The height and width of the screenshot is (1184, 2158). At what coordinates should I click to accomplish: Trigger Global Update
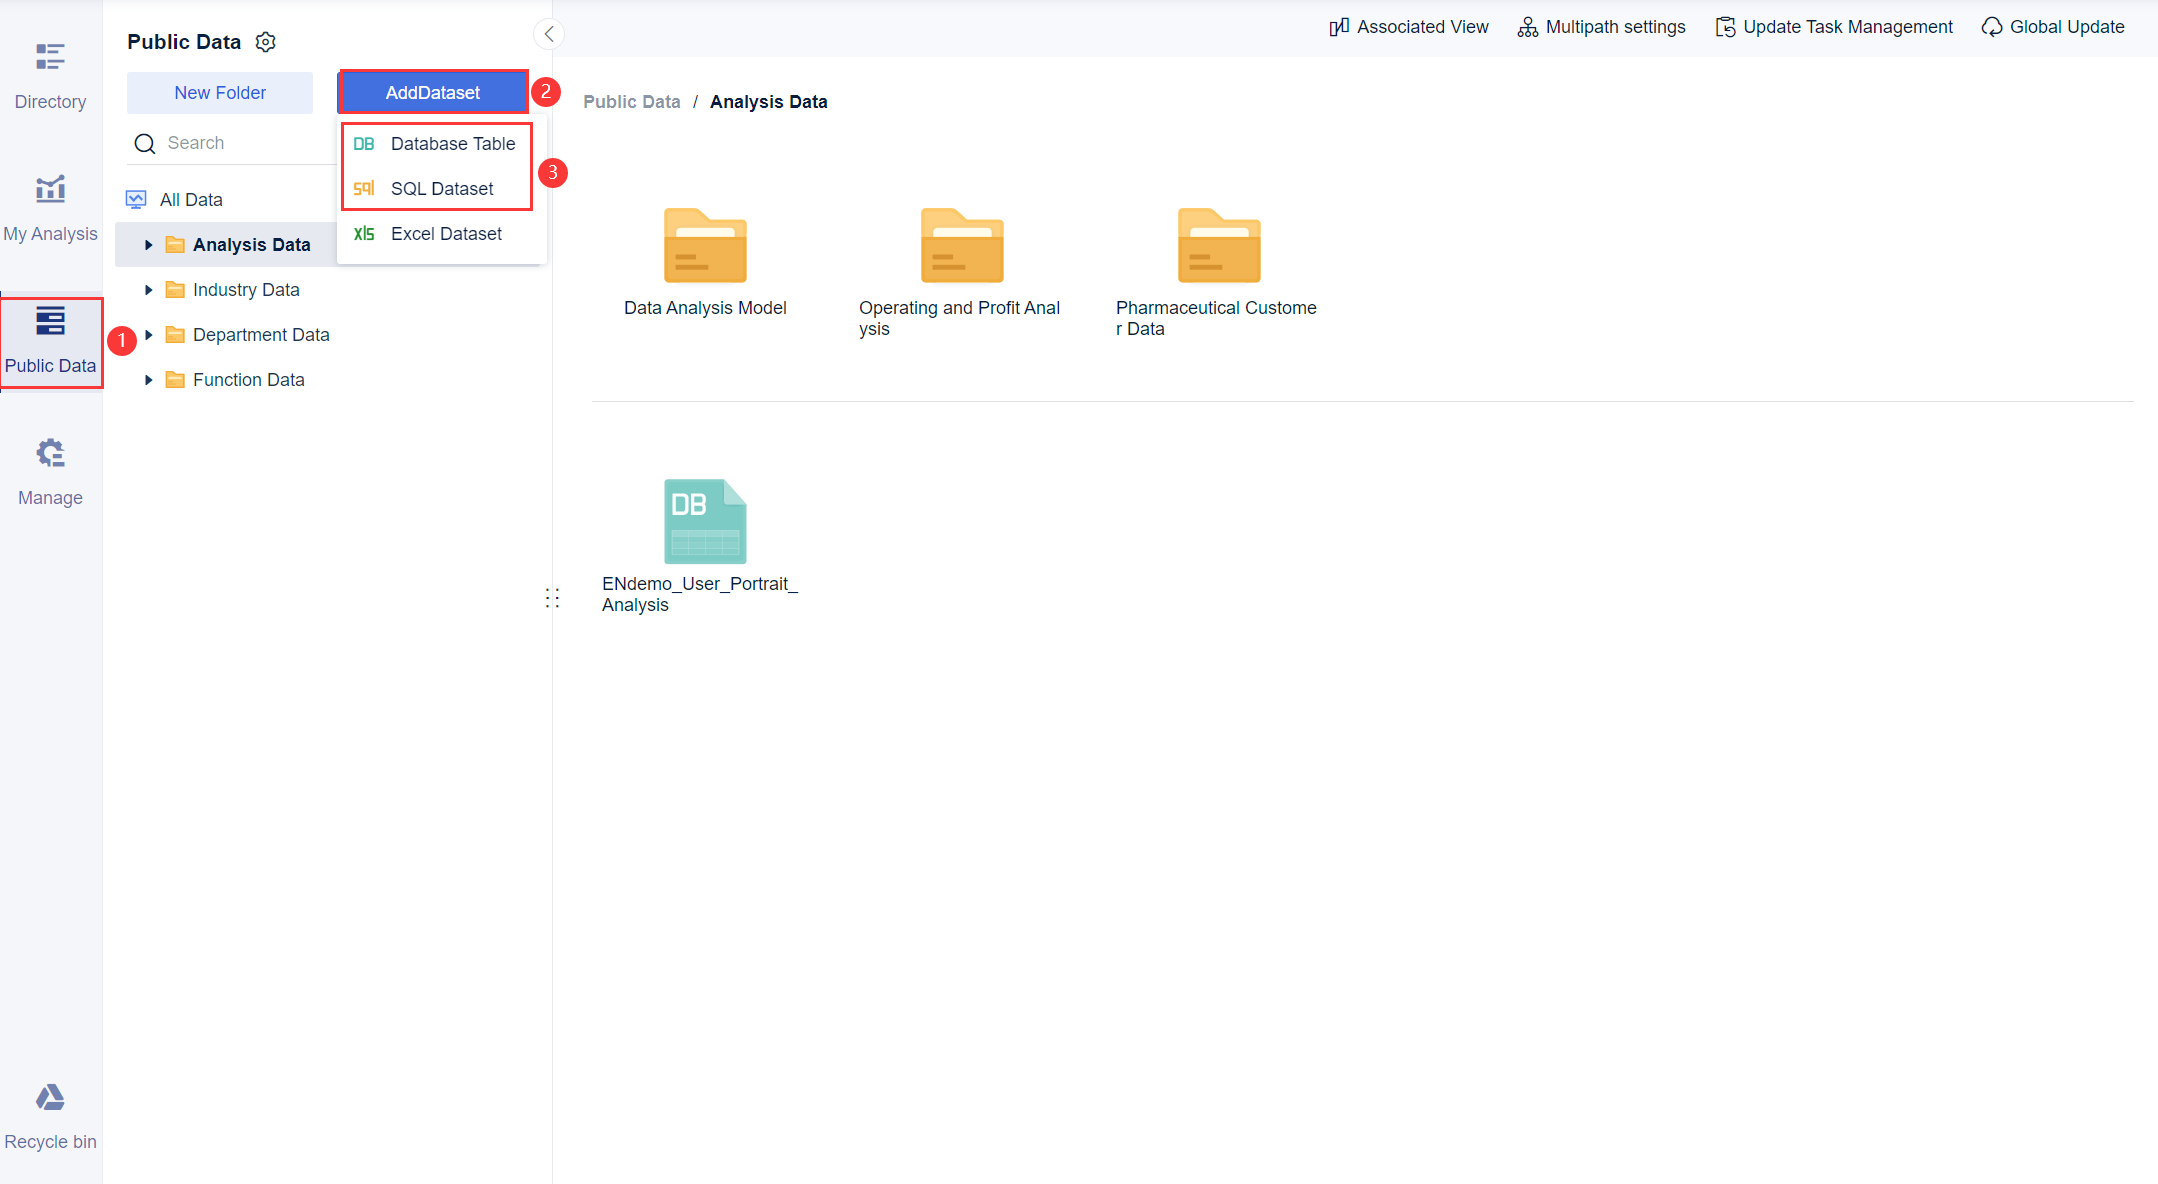(2053, 27)
